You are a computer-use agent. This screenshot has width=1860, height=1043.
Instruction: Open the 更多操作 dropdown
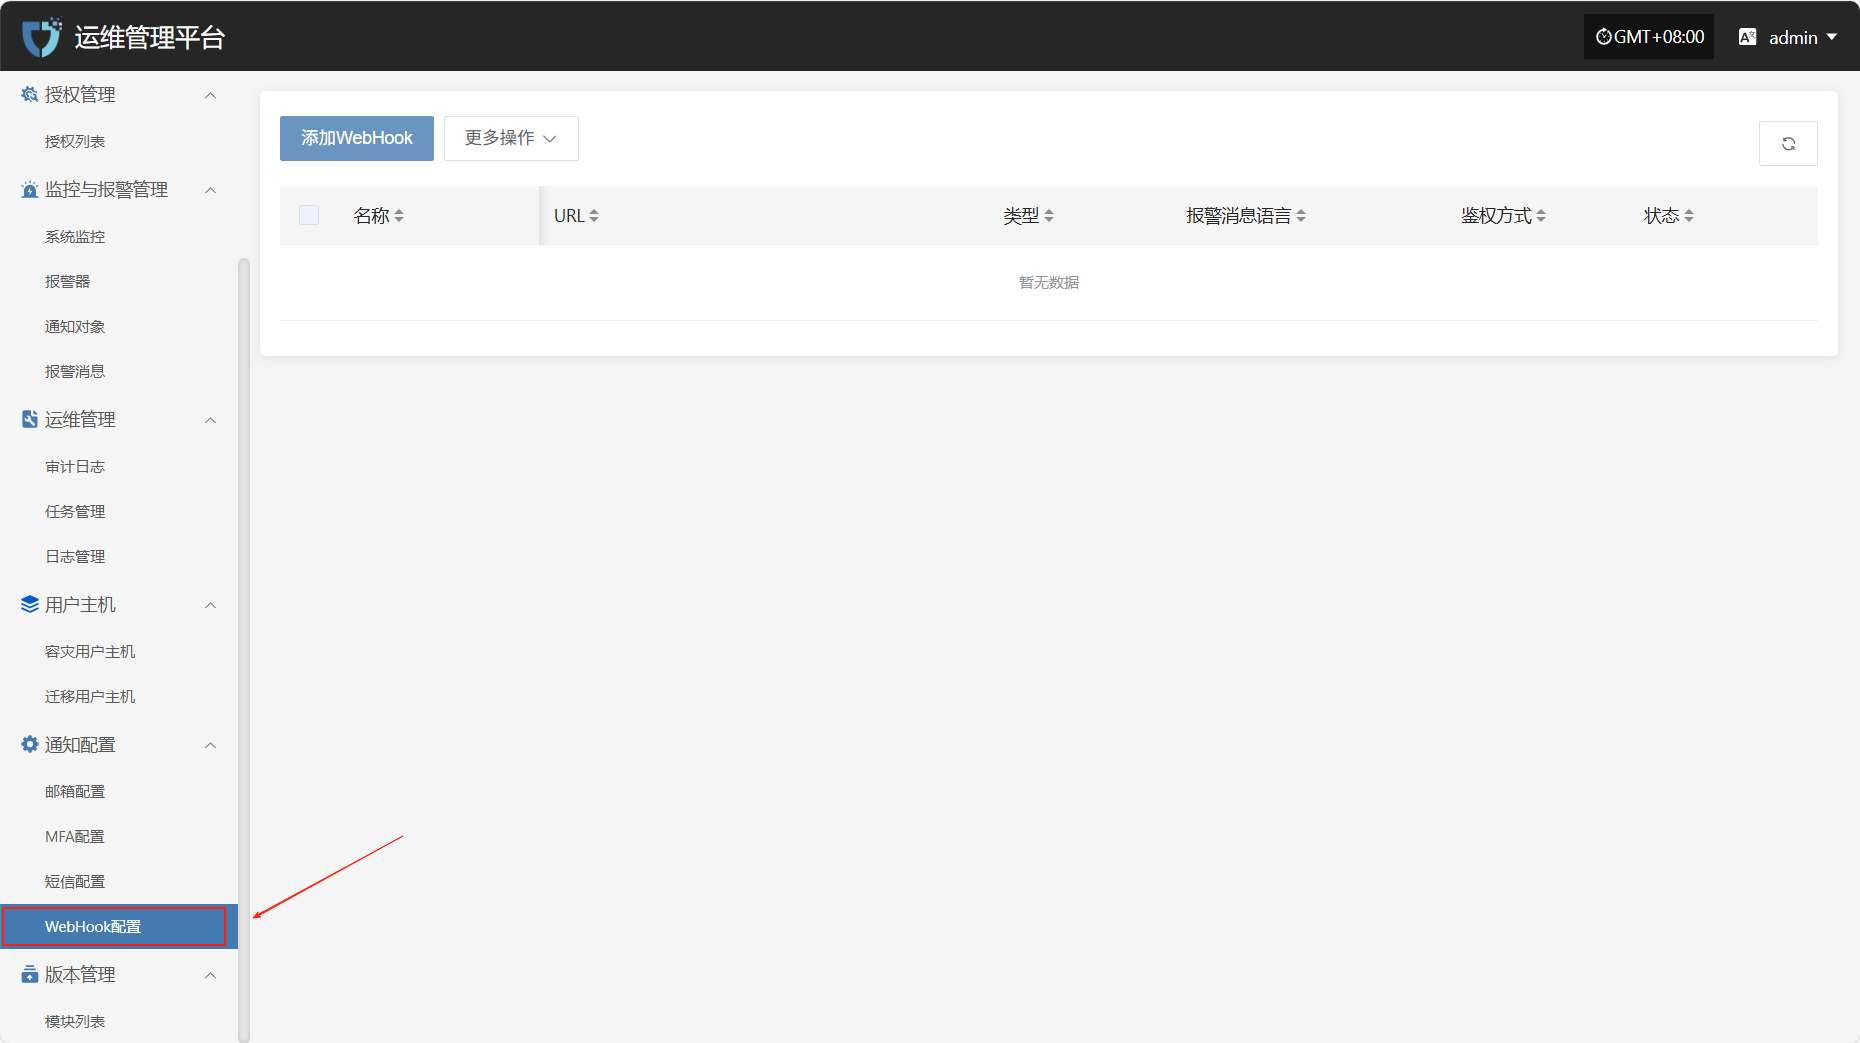coord(511,138)
